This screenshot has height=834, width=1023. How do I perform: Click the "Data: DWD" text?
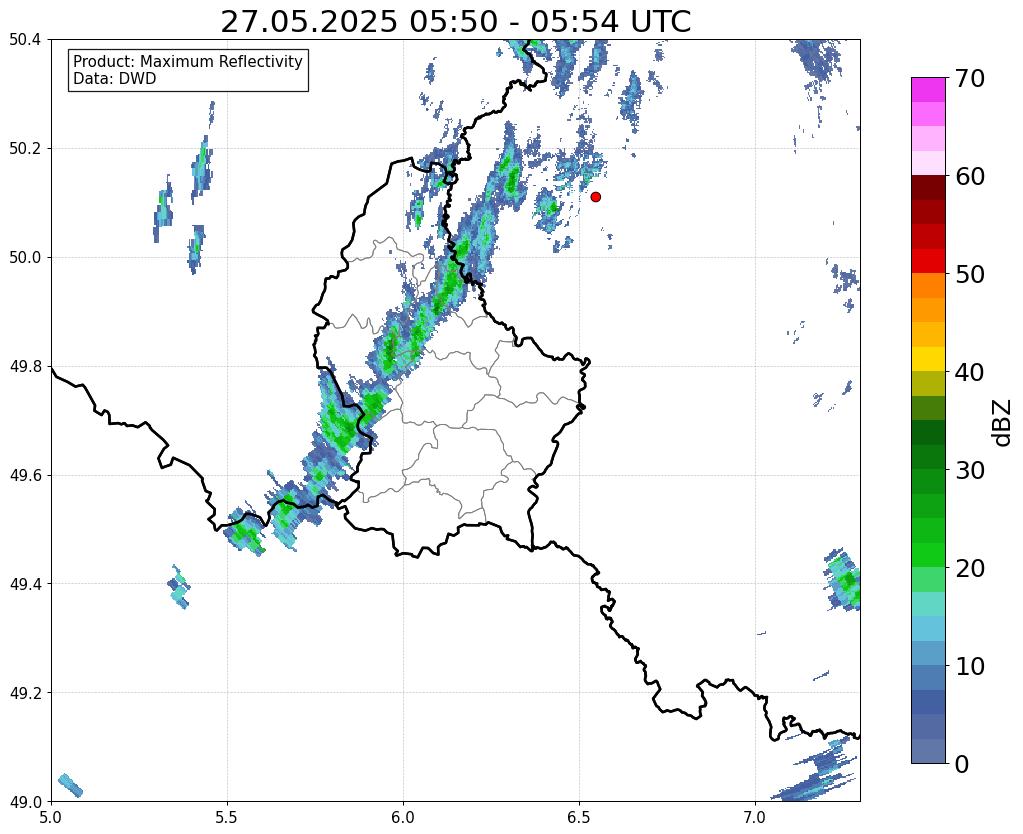click(x=114, y=78)
